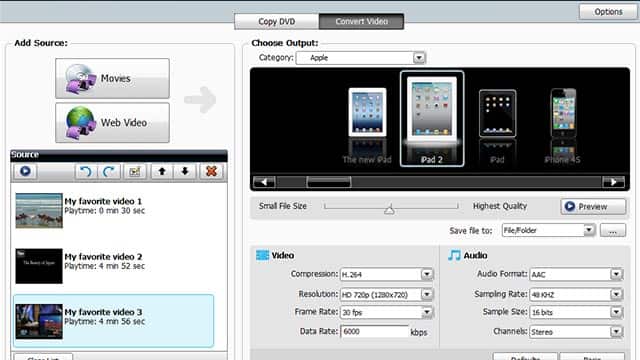Move selected video down in list
Image resolution: width=640 pixels, height=360 pixels.
(185, 171)
